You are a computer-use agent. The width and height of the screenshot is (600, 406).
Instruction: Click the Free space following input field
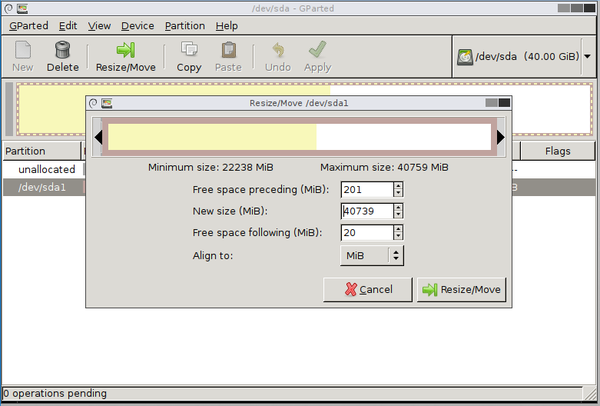click(x=367, y=232)
